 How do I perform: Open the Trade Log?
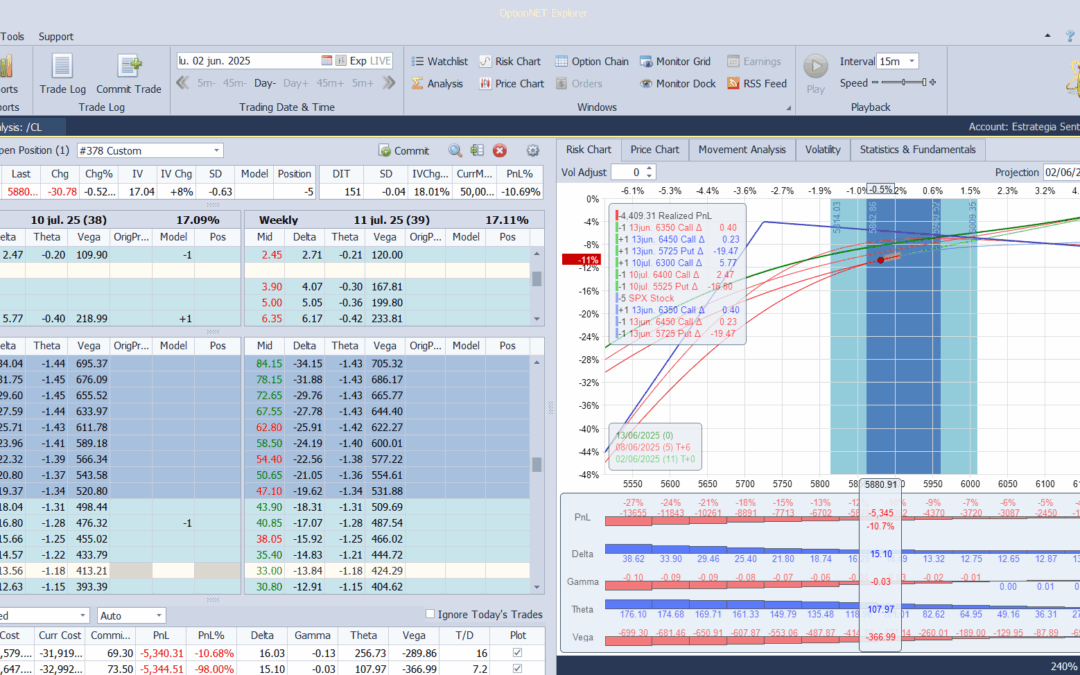62,73
